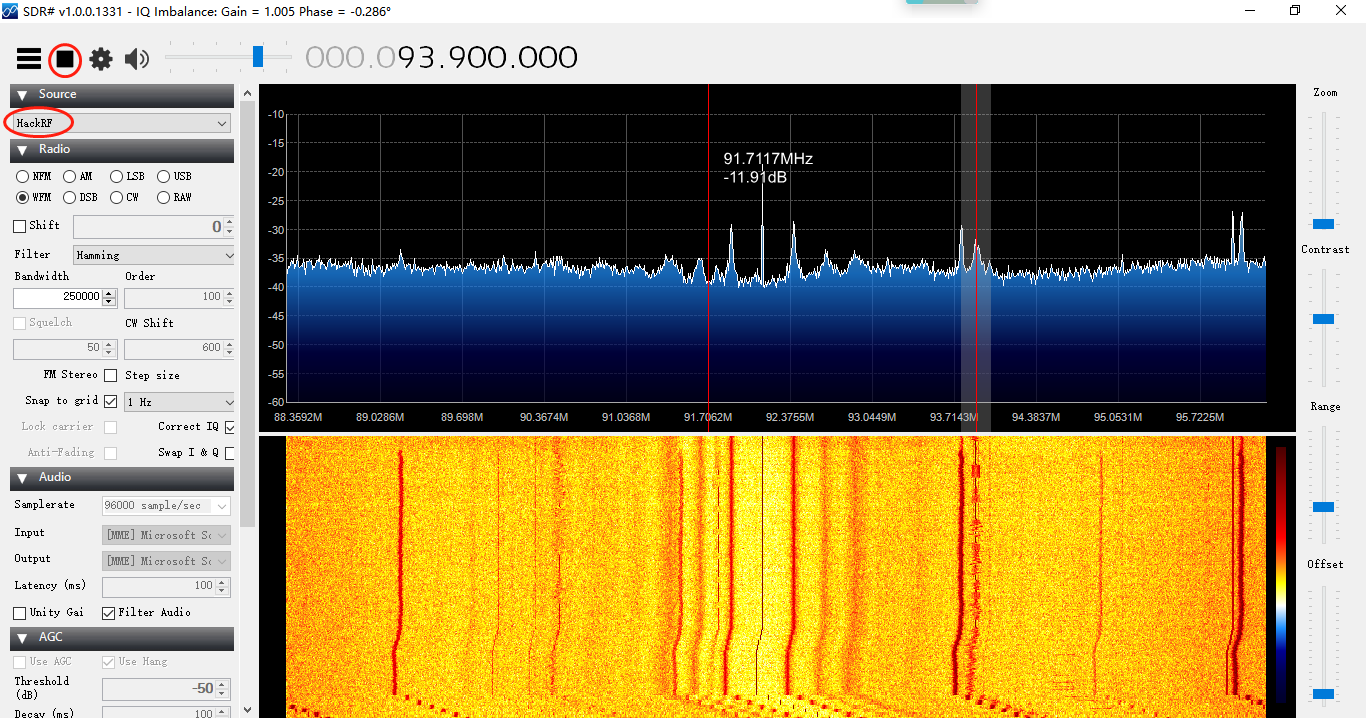Image resolution: width=1366 pixels, height=718 pixels.
Task: Collapse the Radio section
Action: pyautogui.click(x=21, y=149)
